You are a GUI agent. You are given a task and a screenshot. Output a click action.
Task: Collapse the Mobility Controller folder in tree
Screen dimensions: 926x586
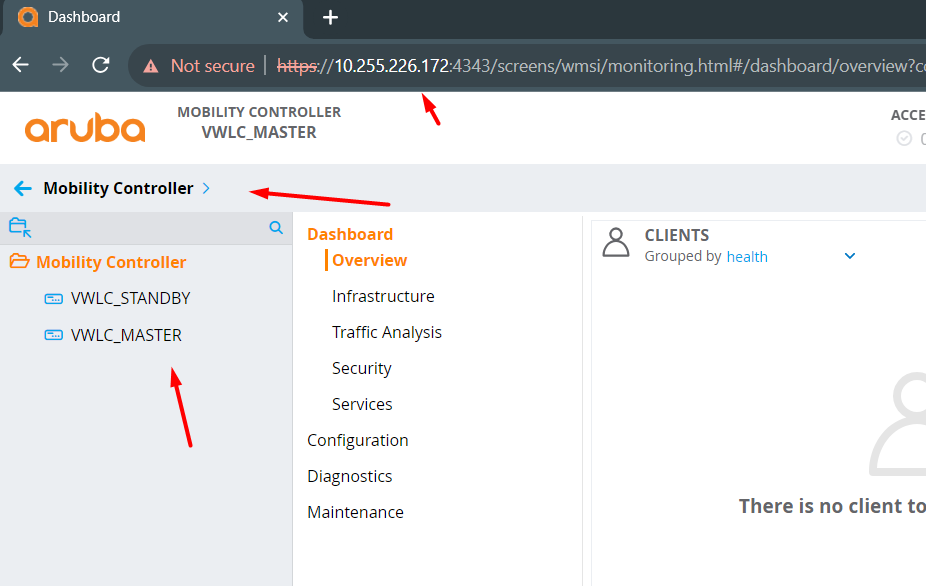19,262
